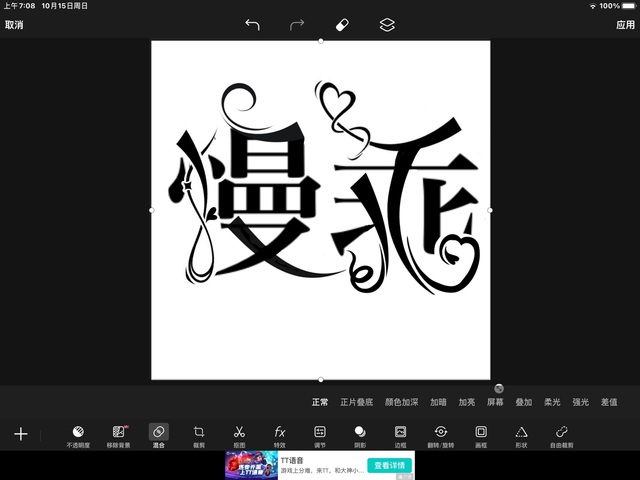Select the 抠图 scissors cutout tool
Viewport: 640px width, 480px height.
pos(239,435)
